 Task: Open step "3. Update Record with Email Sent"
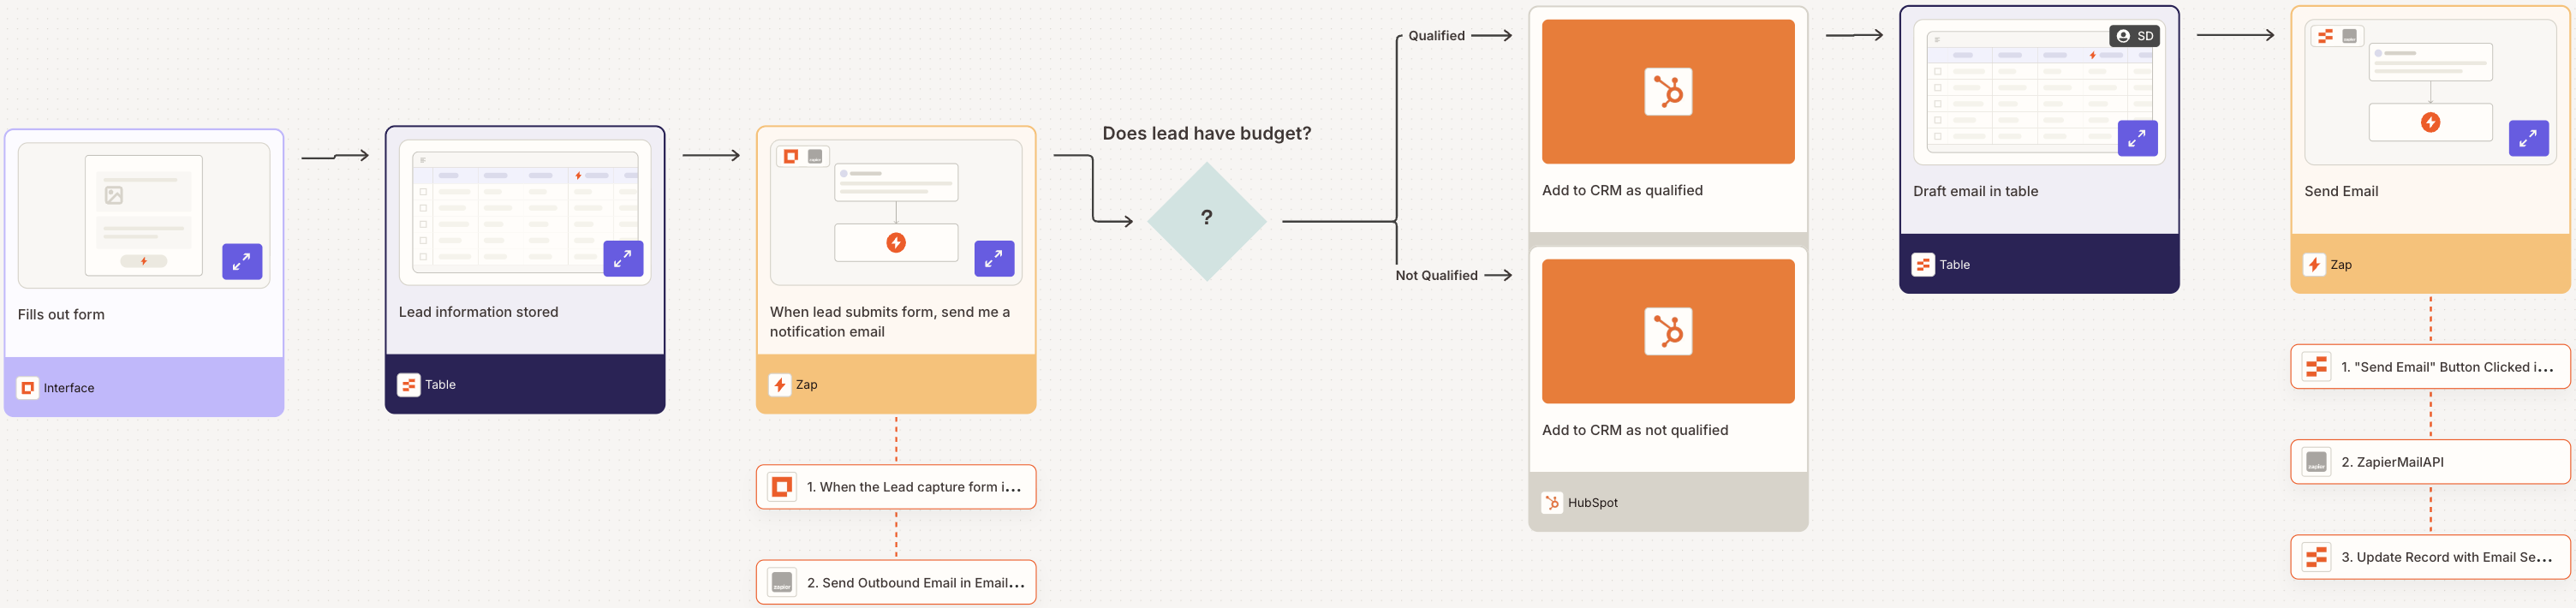point(2430,557)
